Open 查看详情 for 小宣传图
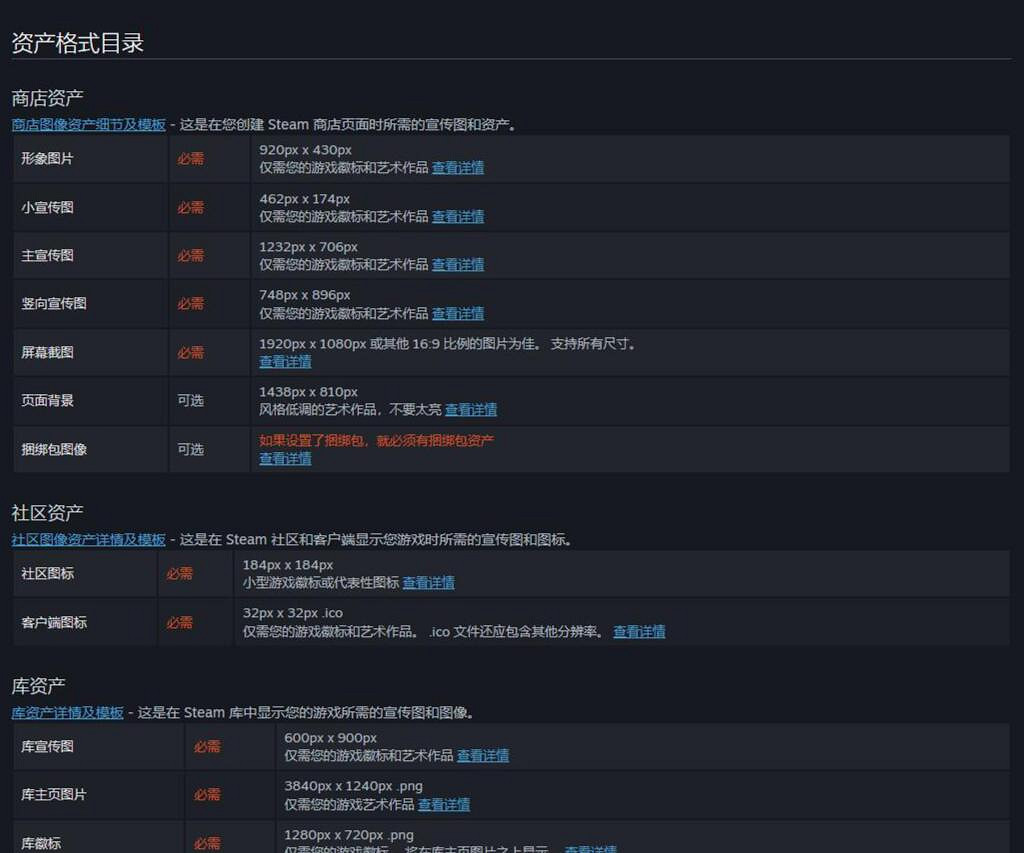The image size is (1024, 853). (x=458, y=216)
